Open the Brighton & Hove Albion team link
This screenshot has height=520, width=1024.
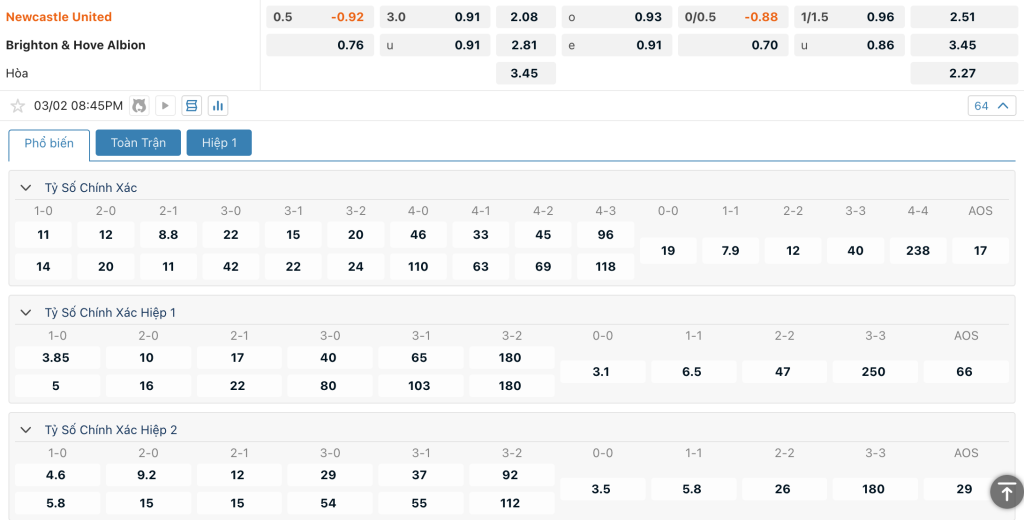tap(76, 45)
